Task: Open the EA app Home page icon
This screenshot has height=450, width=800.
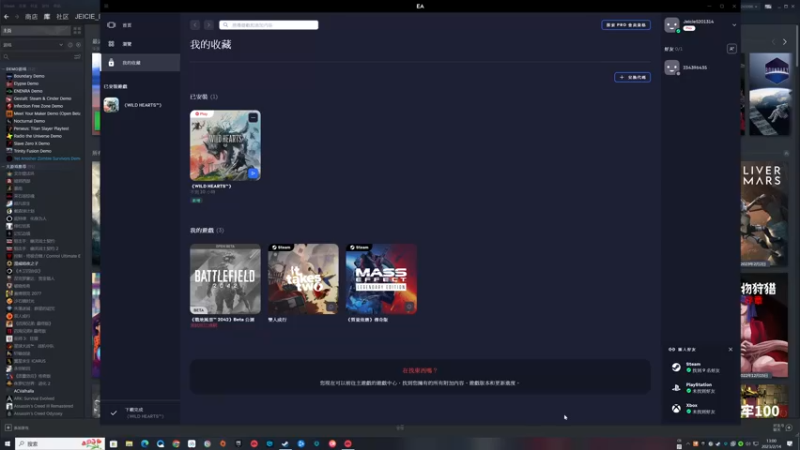Action: pos(111,25)
